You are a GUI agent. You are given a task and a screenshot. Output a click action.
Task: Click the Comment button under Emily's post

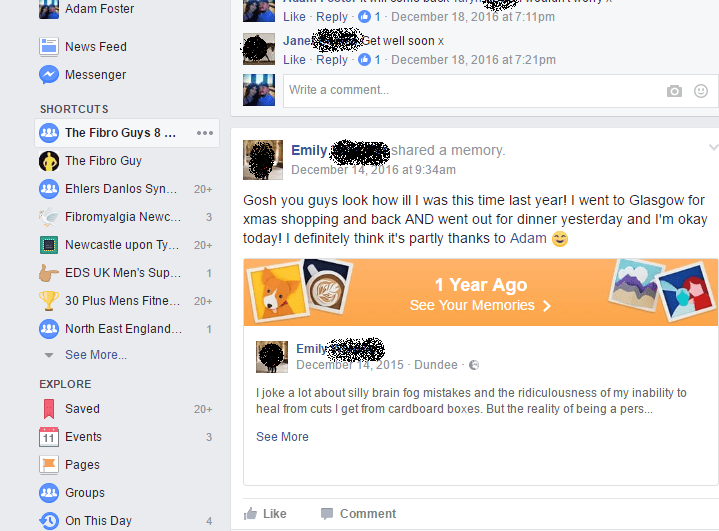point(358,514)
